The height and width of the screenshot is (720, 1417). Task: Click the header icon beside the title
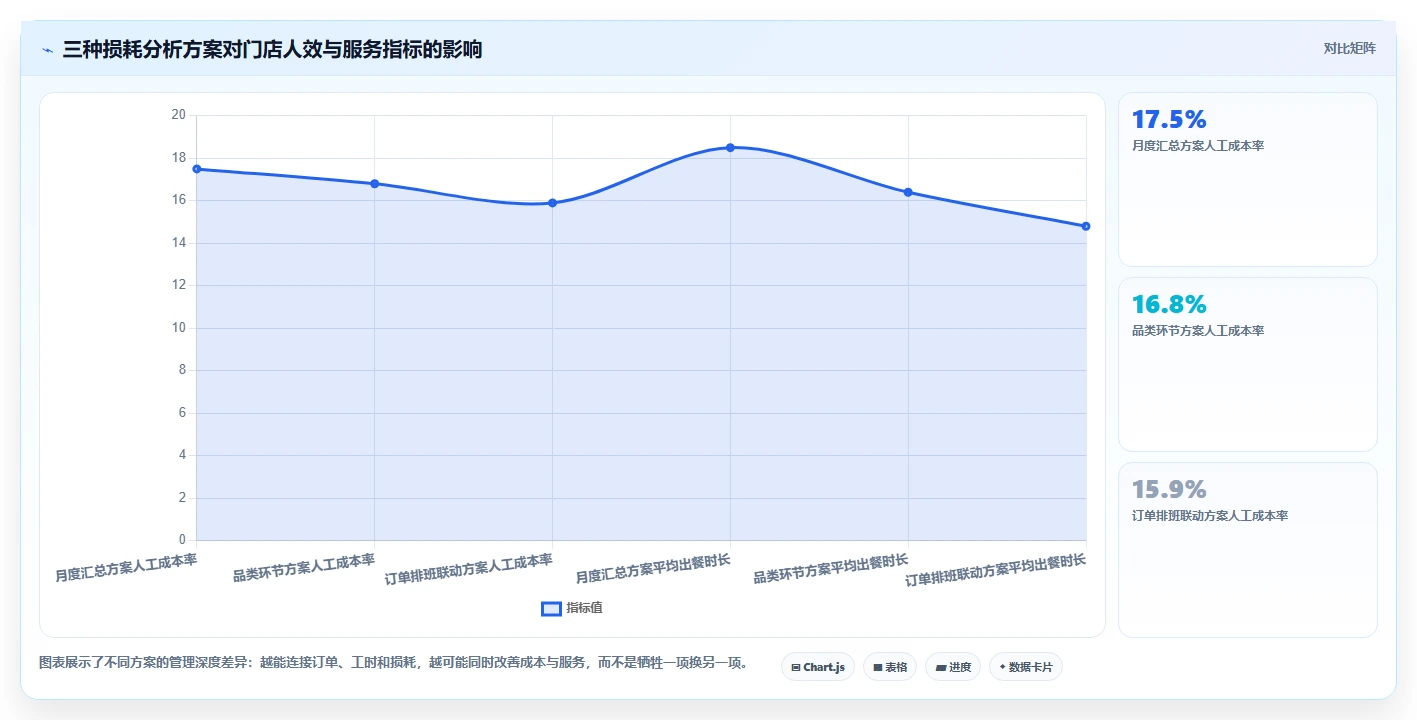(47, 49)
